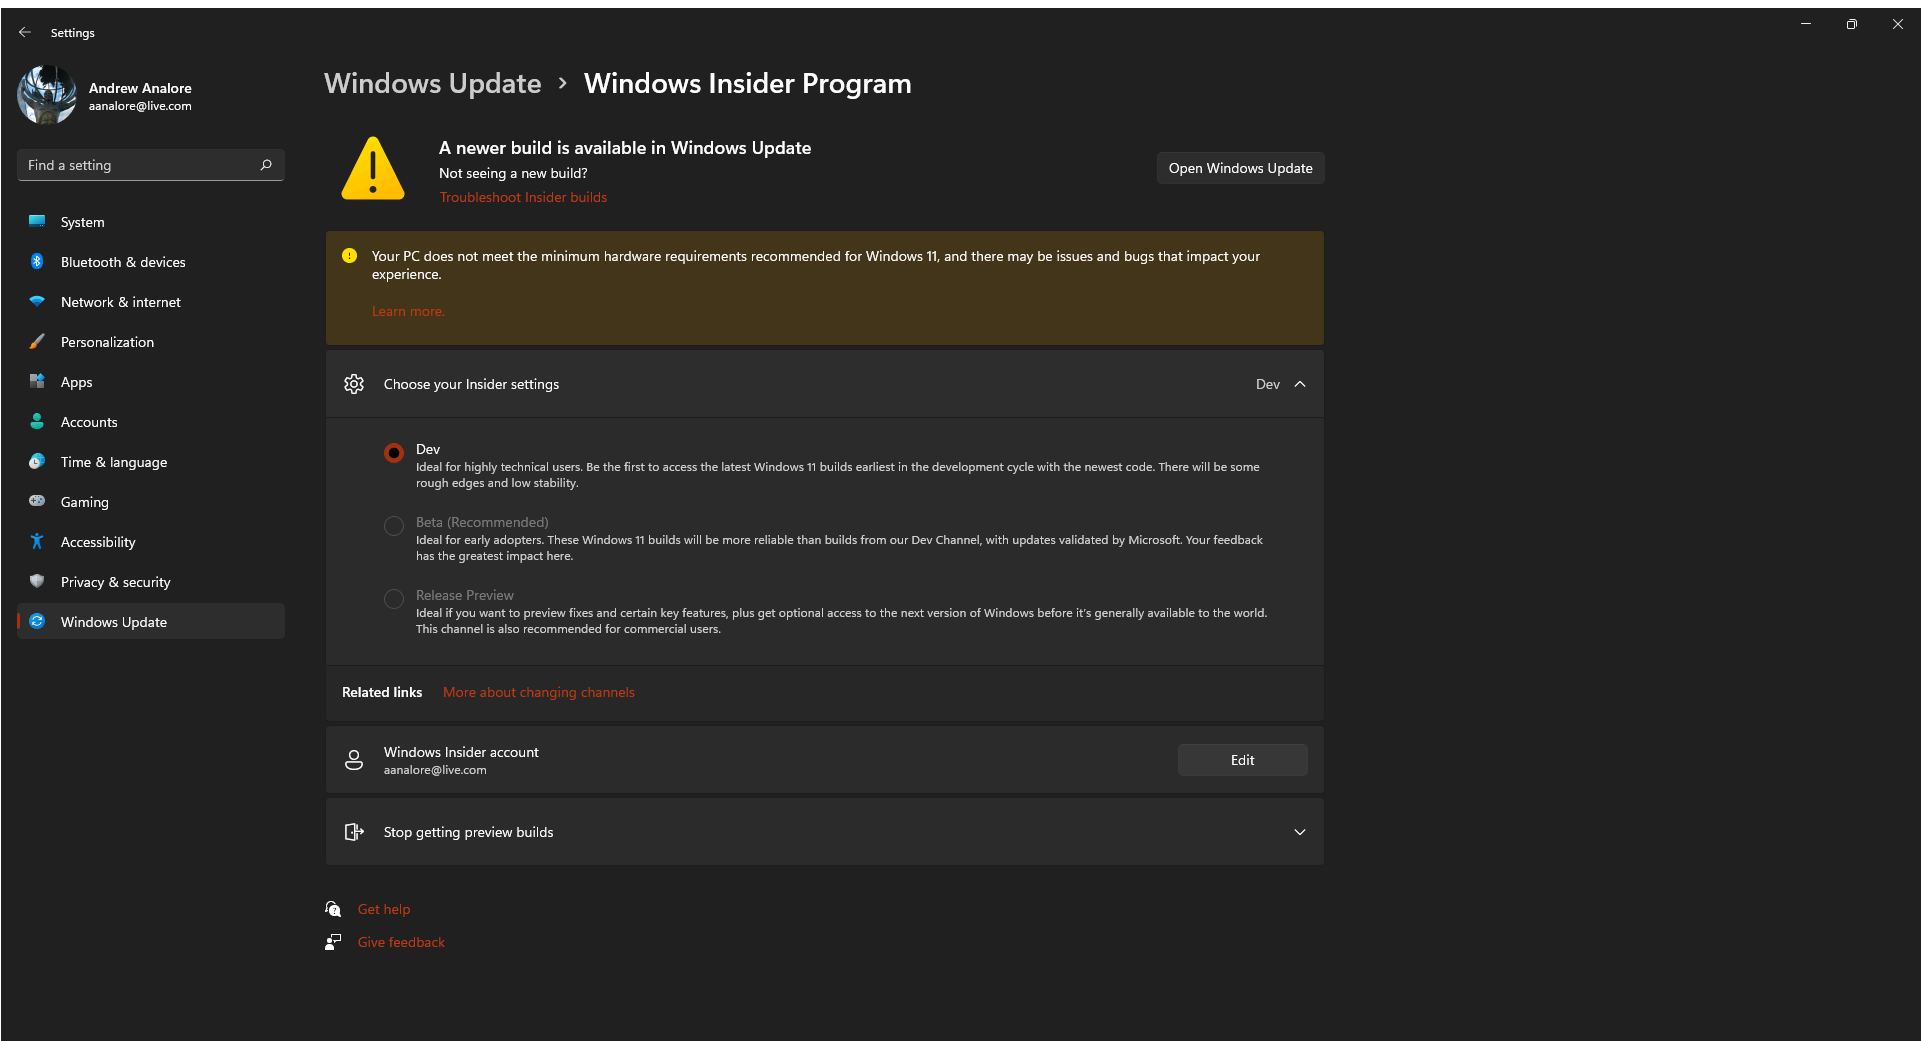
Task: Click the Privacy shield icon
Action: 37,581
